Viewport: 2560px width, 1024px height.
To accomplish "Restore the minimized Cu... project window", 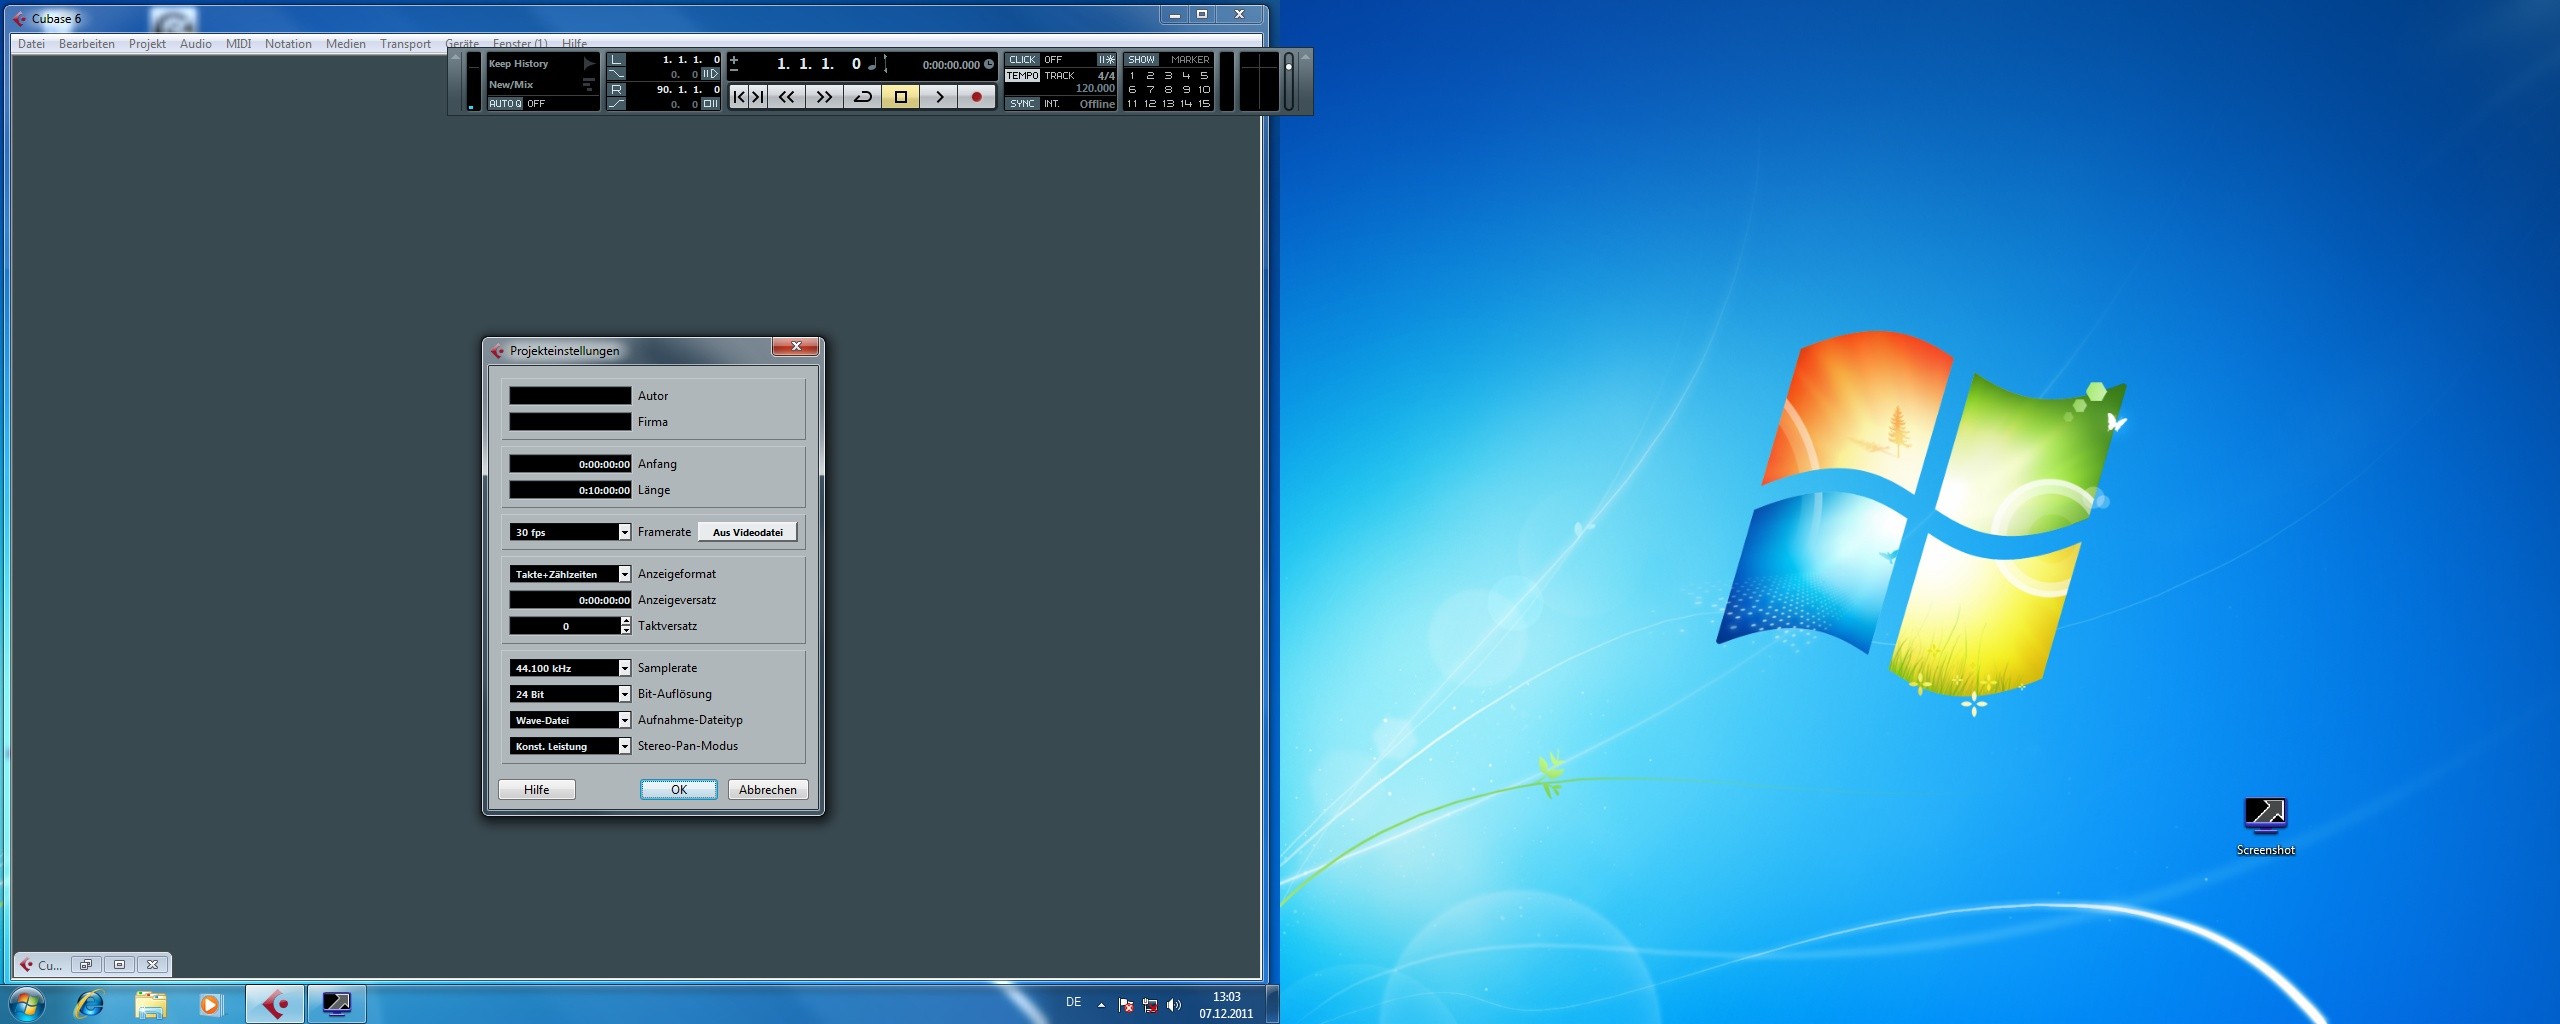I will point(86,965).
